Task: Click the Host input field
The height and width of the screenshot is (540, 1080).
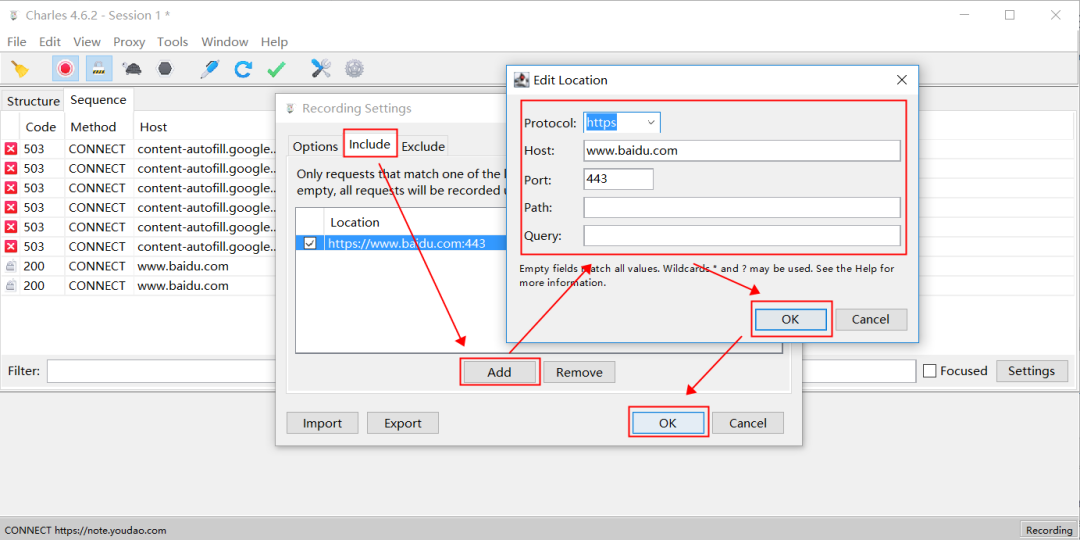Action: tap(742, 151)
